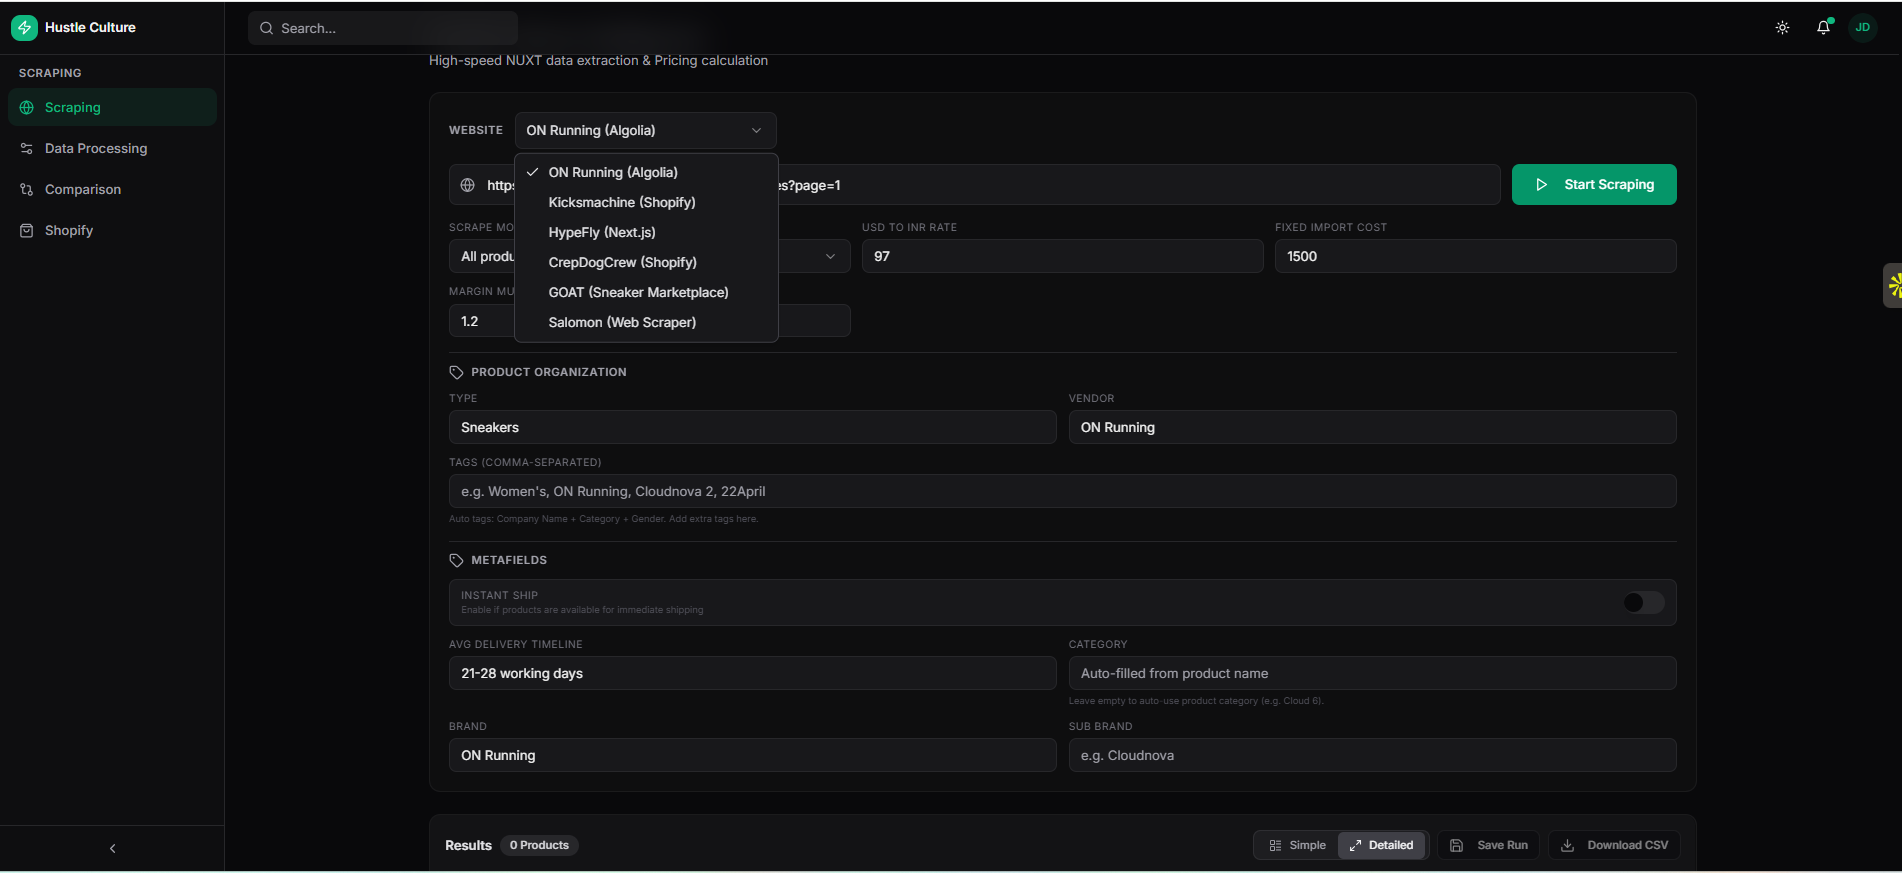Screen dimensions: 1902x873
Task: Edit the Vendor field
Action: [1372, 427]
